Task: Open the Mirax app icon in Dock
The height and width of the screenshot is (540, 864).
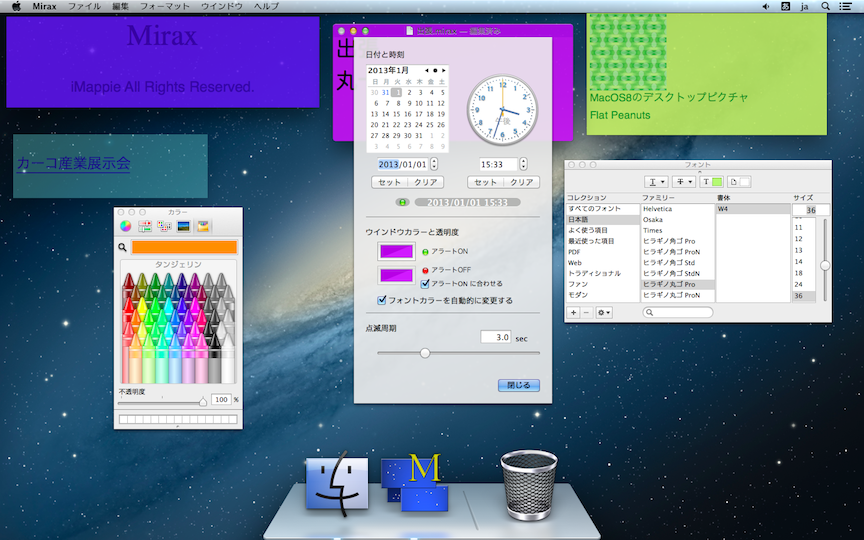Action: [414, 482]
